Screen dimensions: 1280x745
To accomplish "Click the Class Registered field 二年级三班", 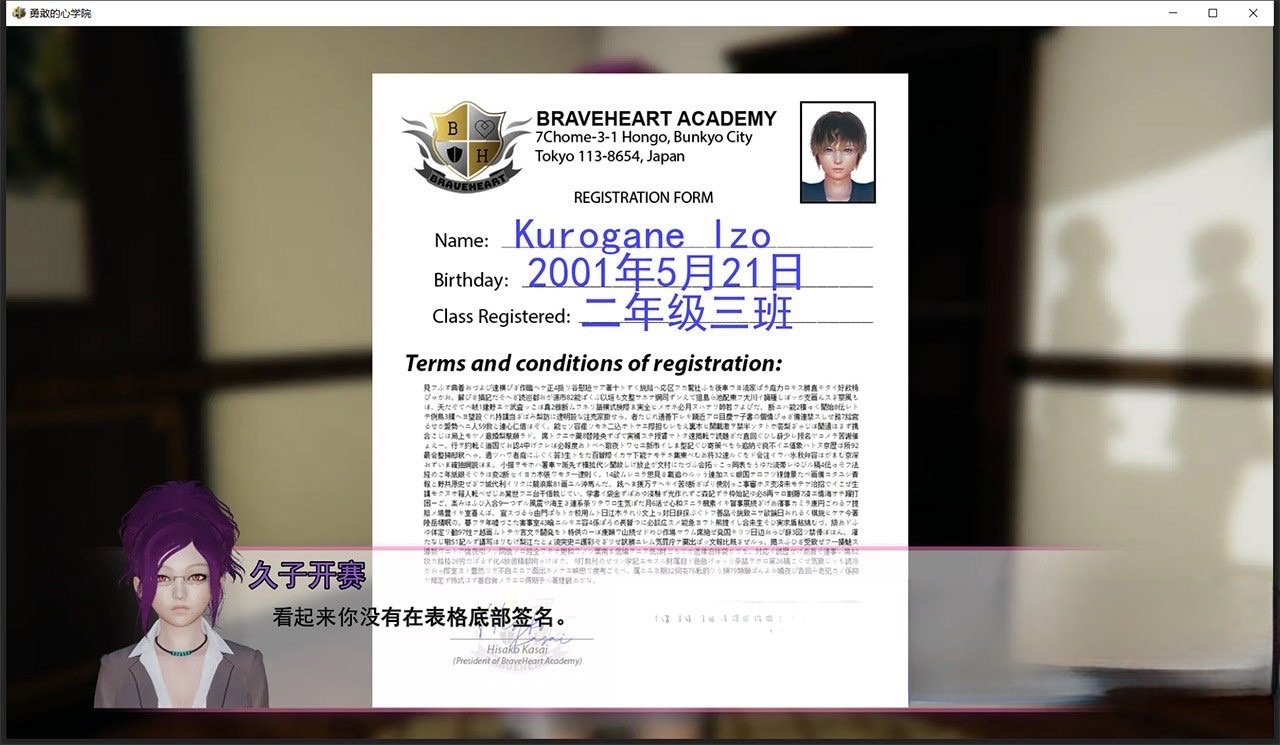I will [687, 312].
